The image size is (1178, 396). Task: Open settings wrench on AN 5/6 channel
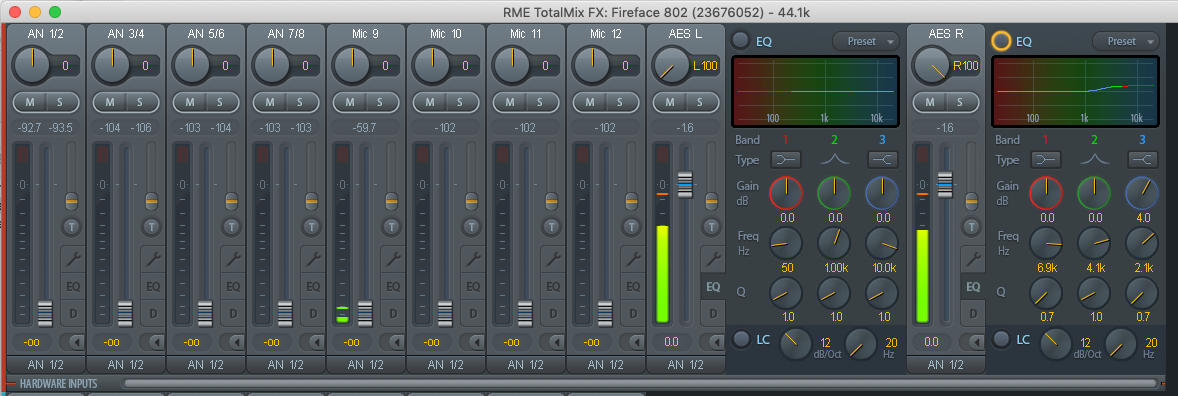(233, 259)
